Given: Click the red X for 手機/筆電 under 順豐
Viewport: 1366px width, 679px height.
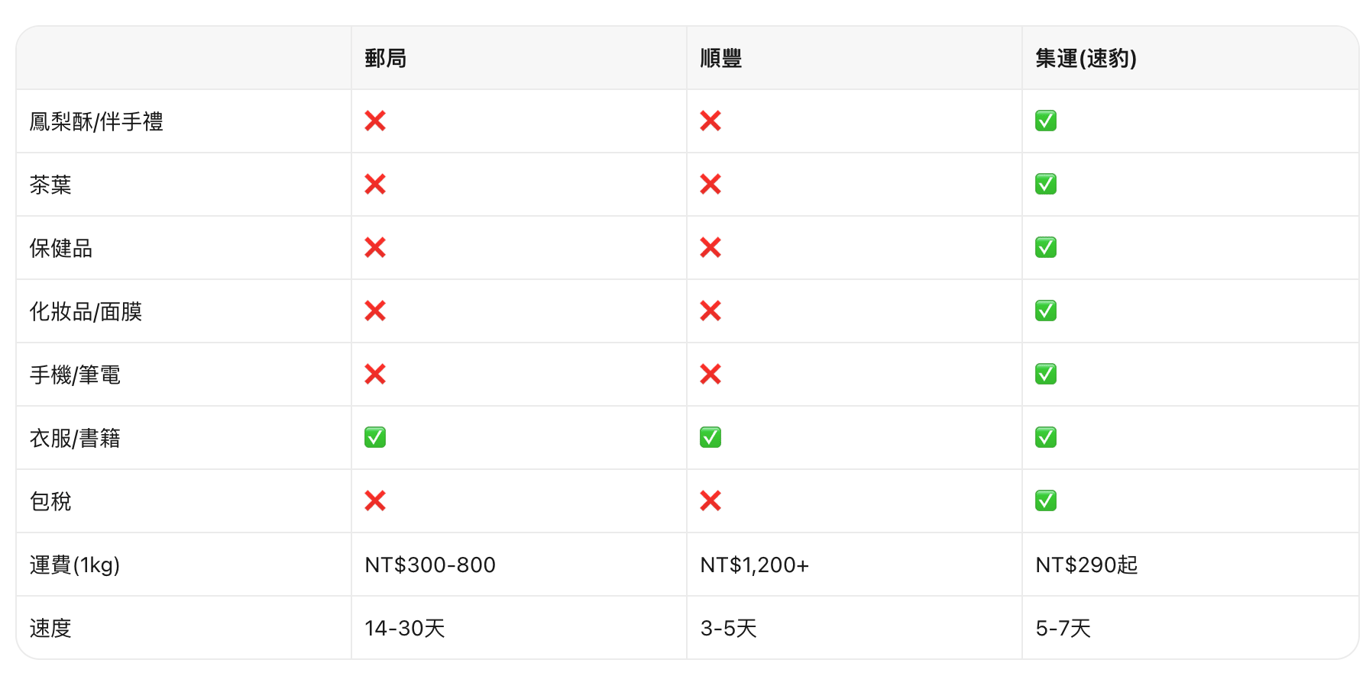Looking at the screenshot, I should [x=710, y=374].
